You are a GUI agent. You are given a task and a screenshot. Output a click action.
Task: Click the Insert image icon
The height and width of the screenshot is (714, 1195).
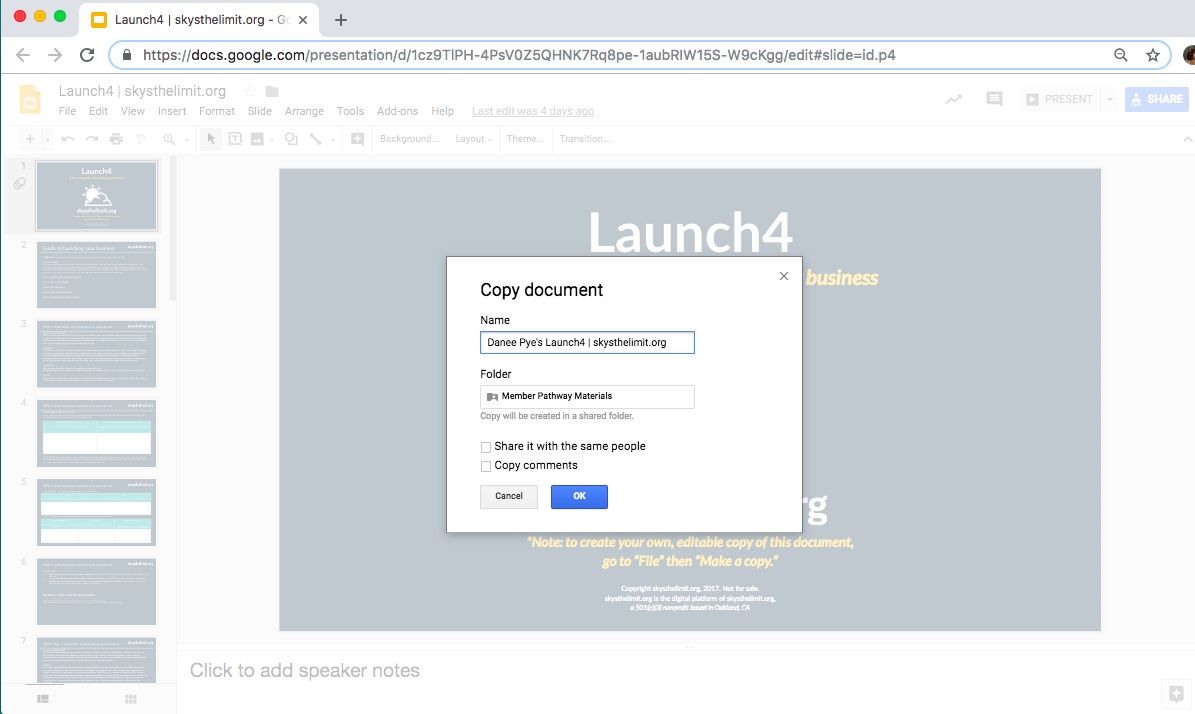(257, 139)
